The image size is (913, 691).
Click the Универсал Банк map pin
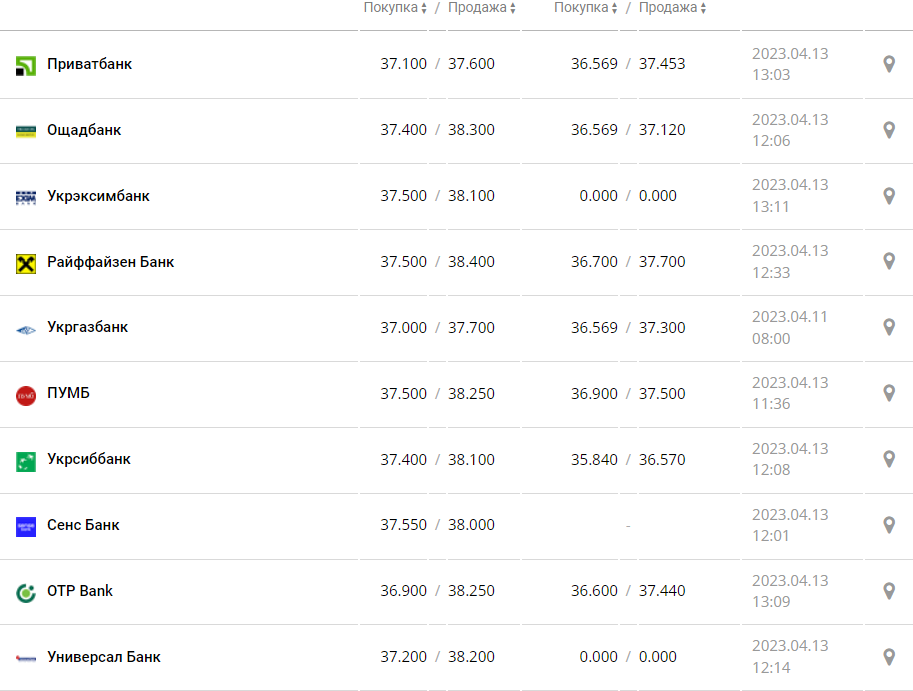pyautogui.click(x=888, y=657)
